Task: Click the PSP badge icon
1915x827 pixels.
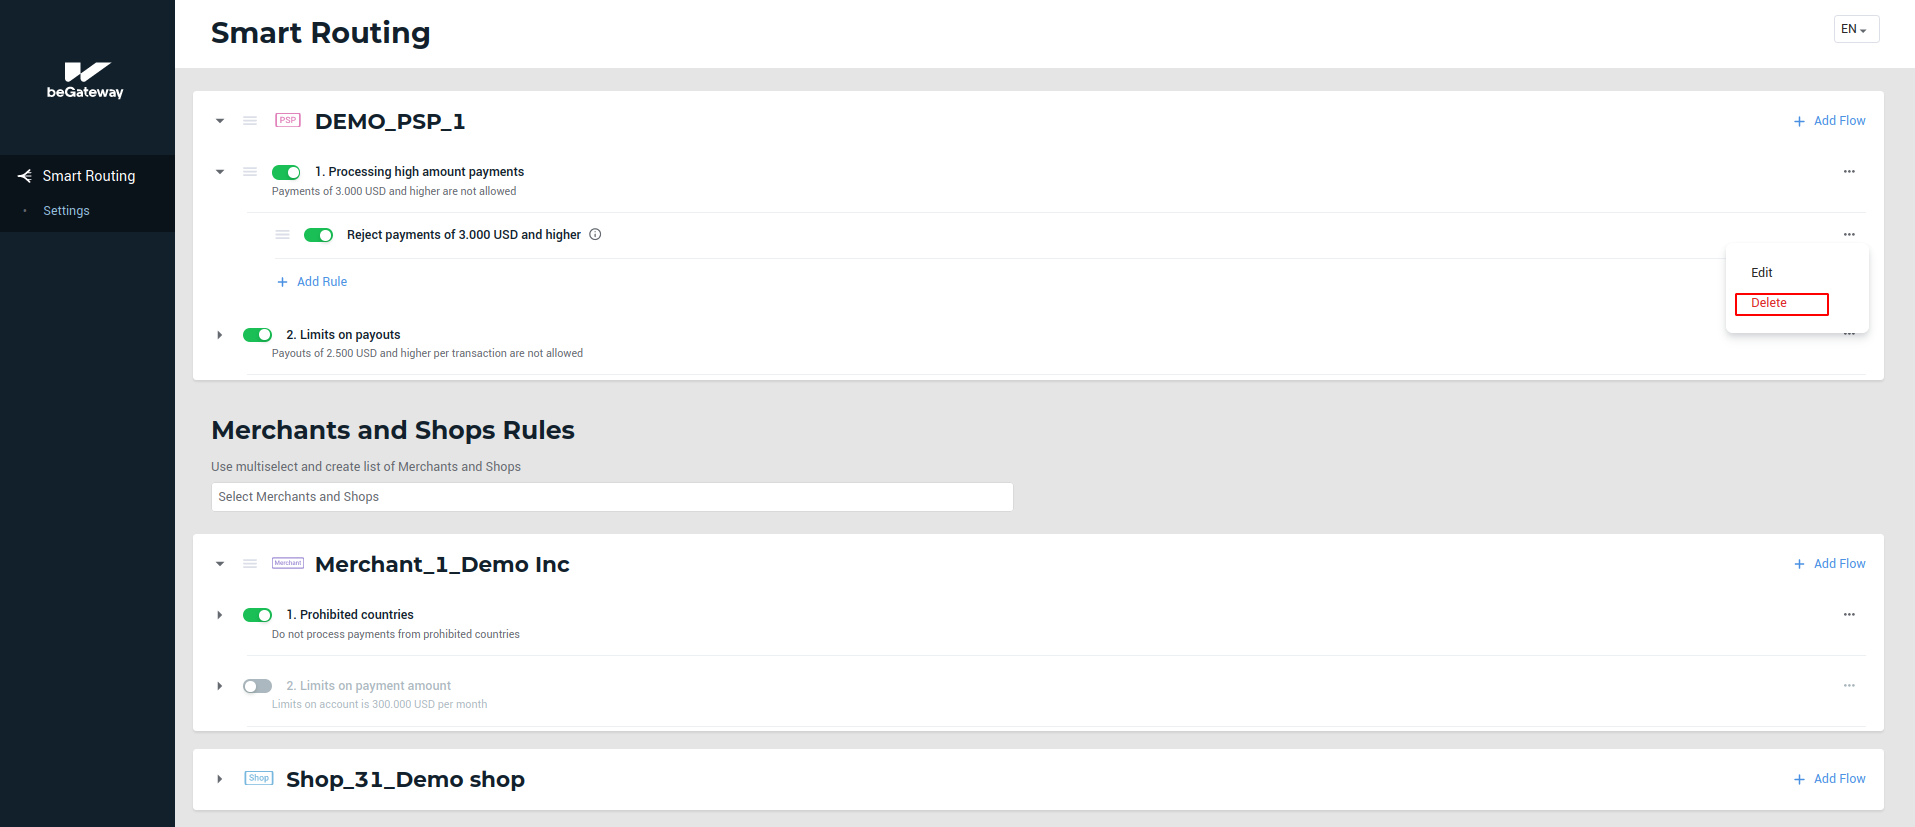Action: (288, 121)
